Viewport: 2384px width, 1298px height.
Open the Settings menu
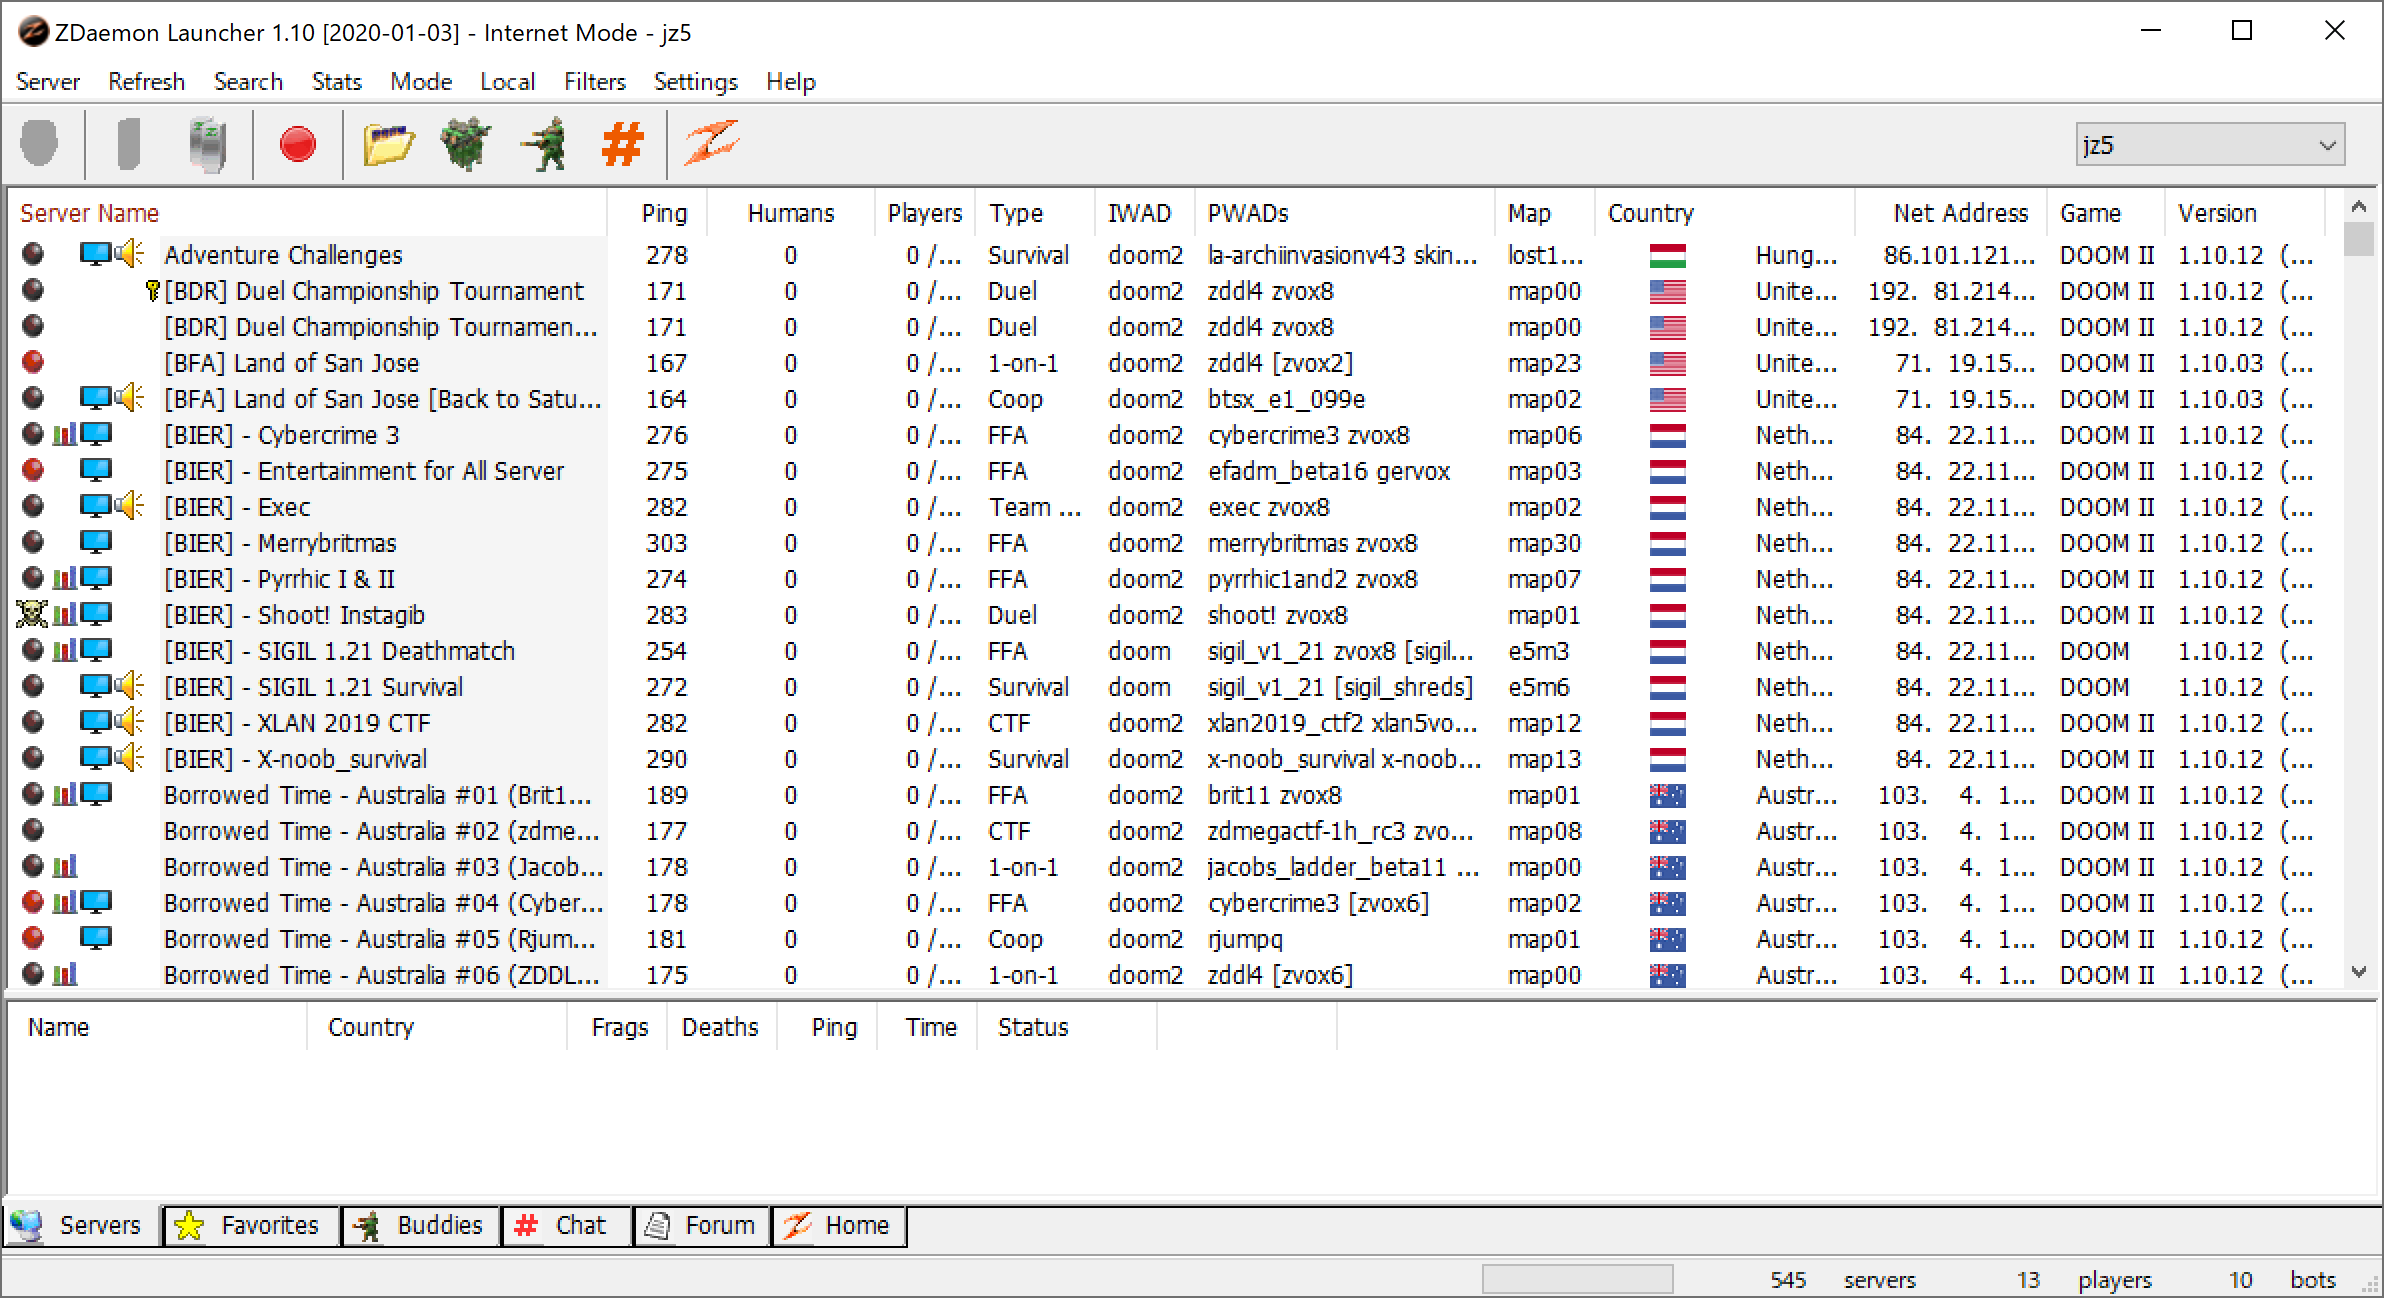click(x=695, y=82)
